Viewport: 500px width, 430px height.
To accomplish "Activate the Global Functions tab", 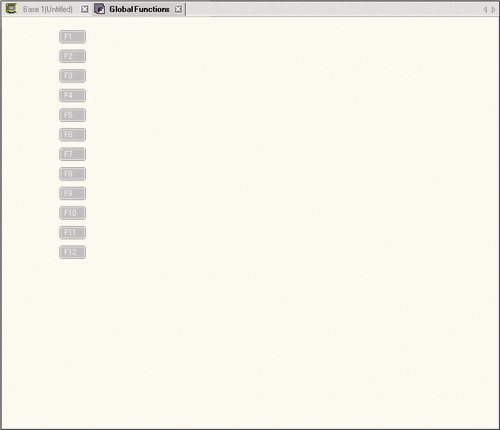I will 139,9.
